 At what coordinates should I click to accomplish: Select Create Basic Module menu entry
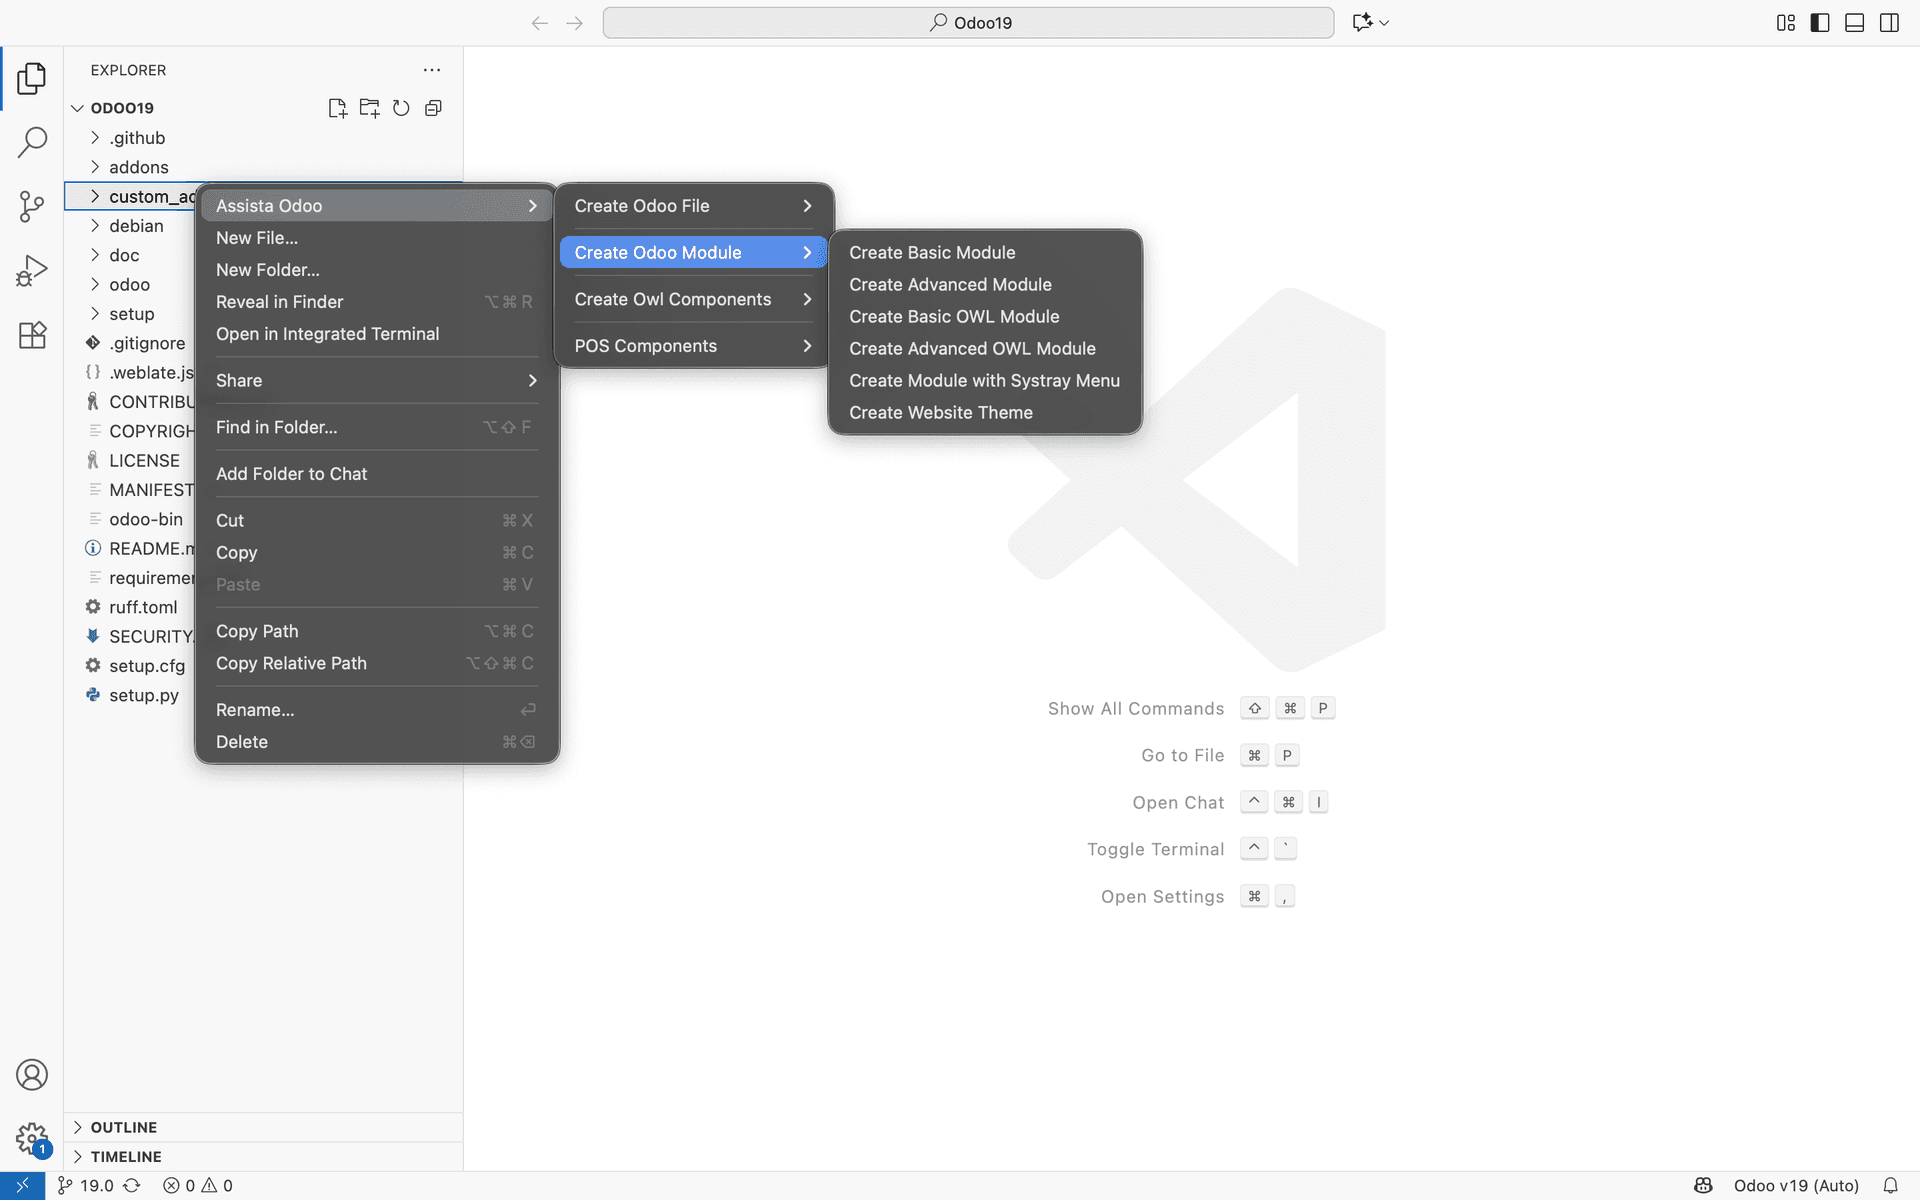(x=932, y=253)
